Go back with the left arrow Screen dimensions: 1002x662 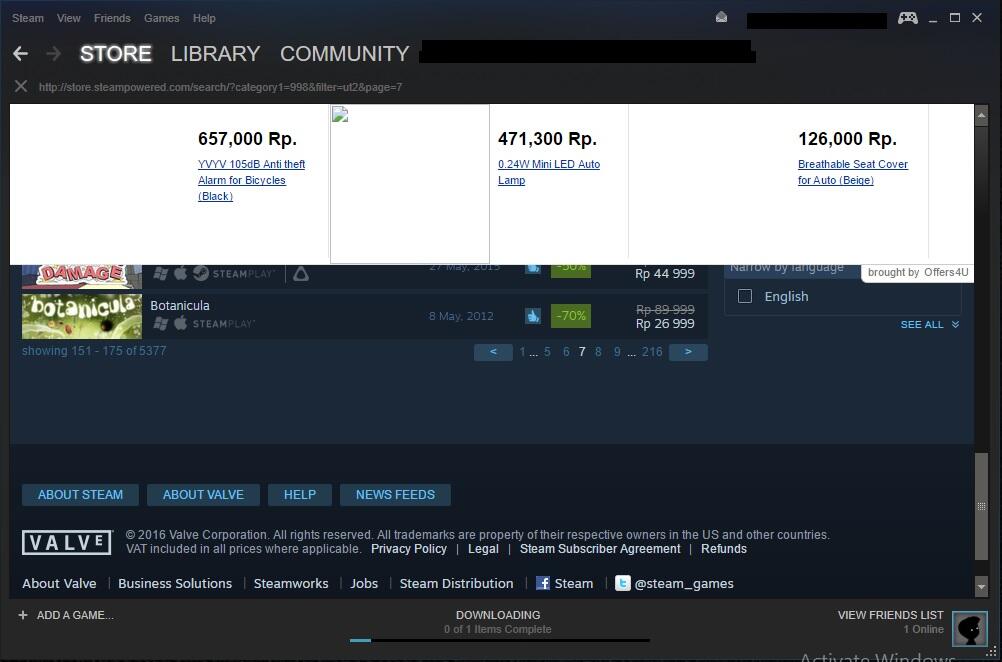(x=20, y=54)
